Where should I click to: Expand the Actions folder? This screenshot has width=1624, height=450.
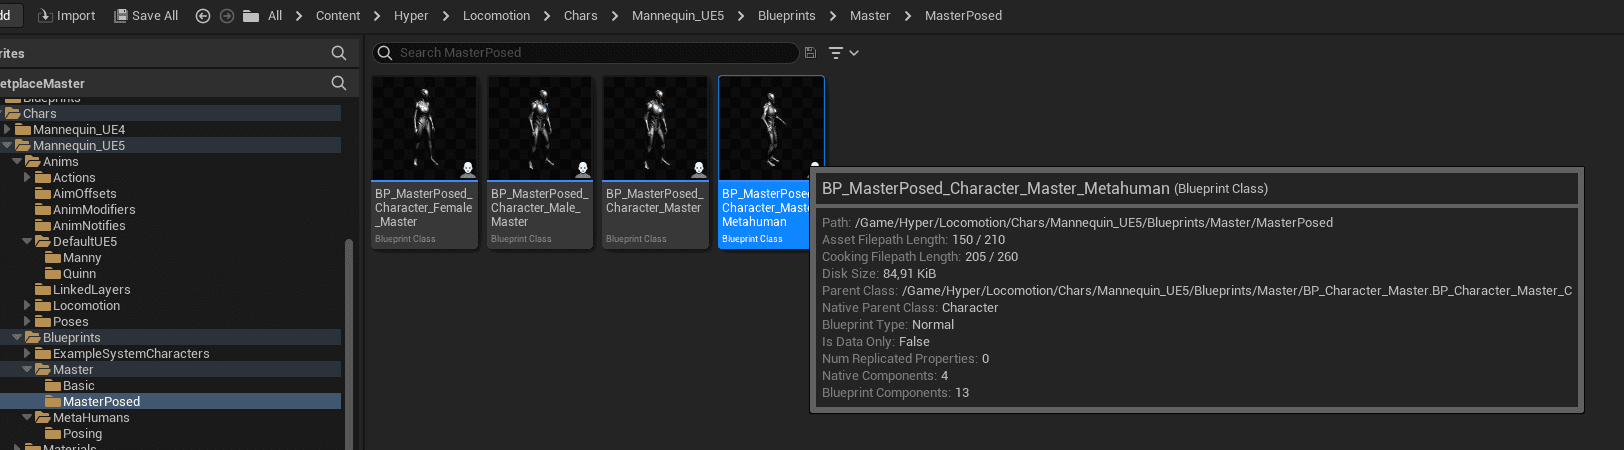pos(28,177)
